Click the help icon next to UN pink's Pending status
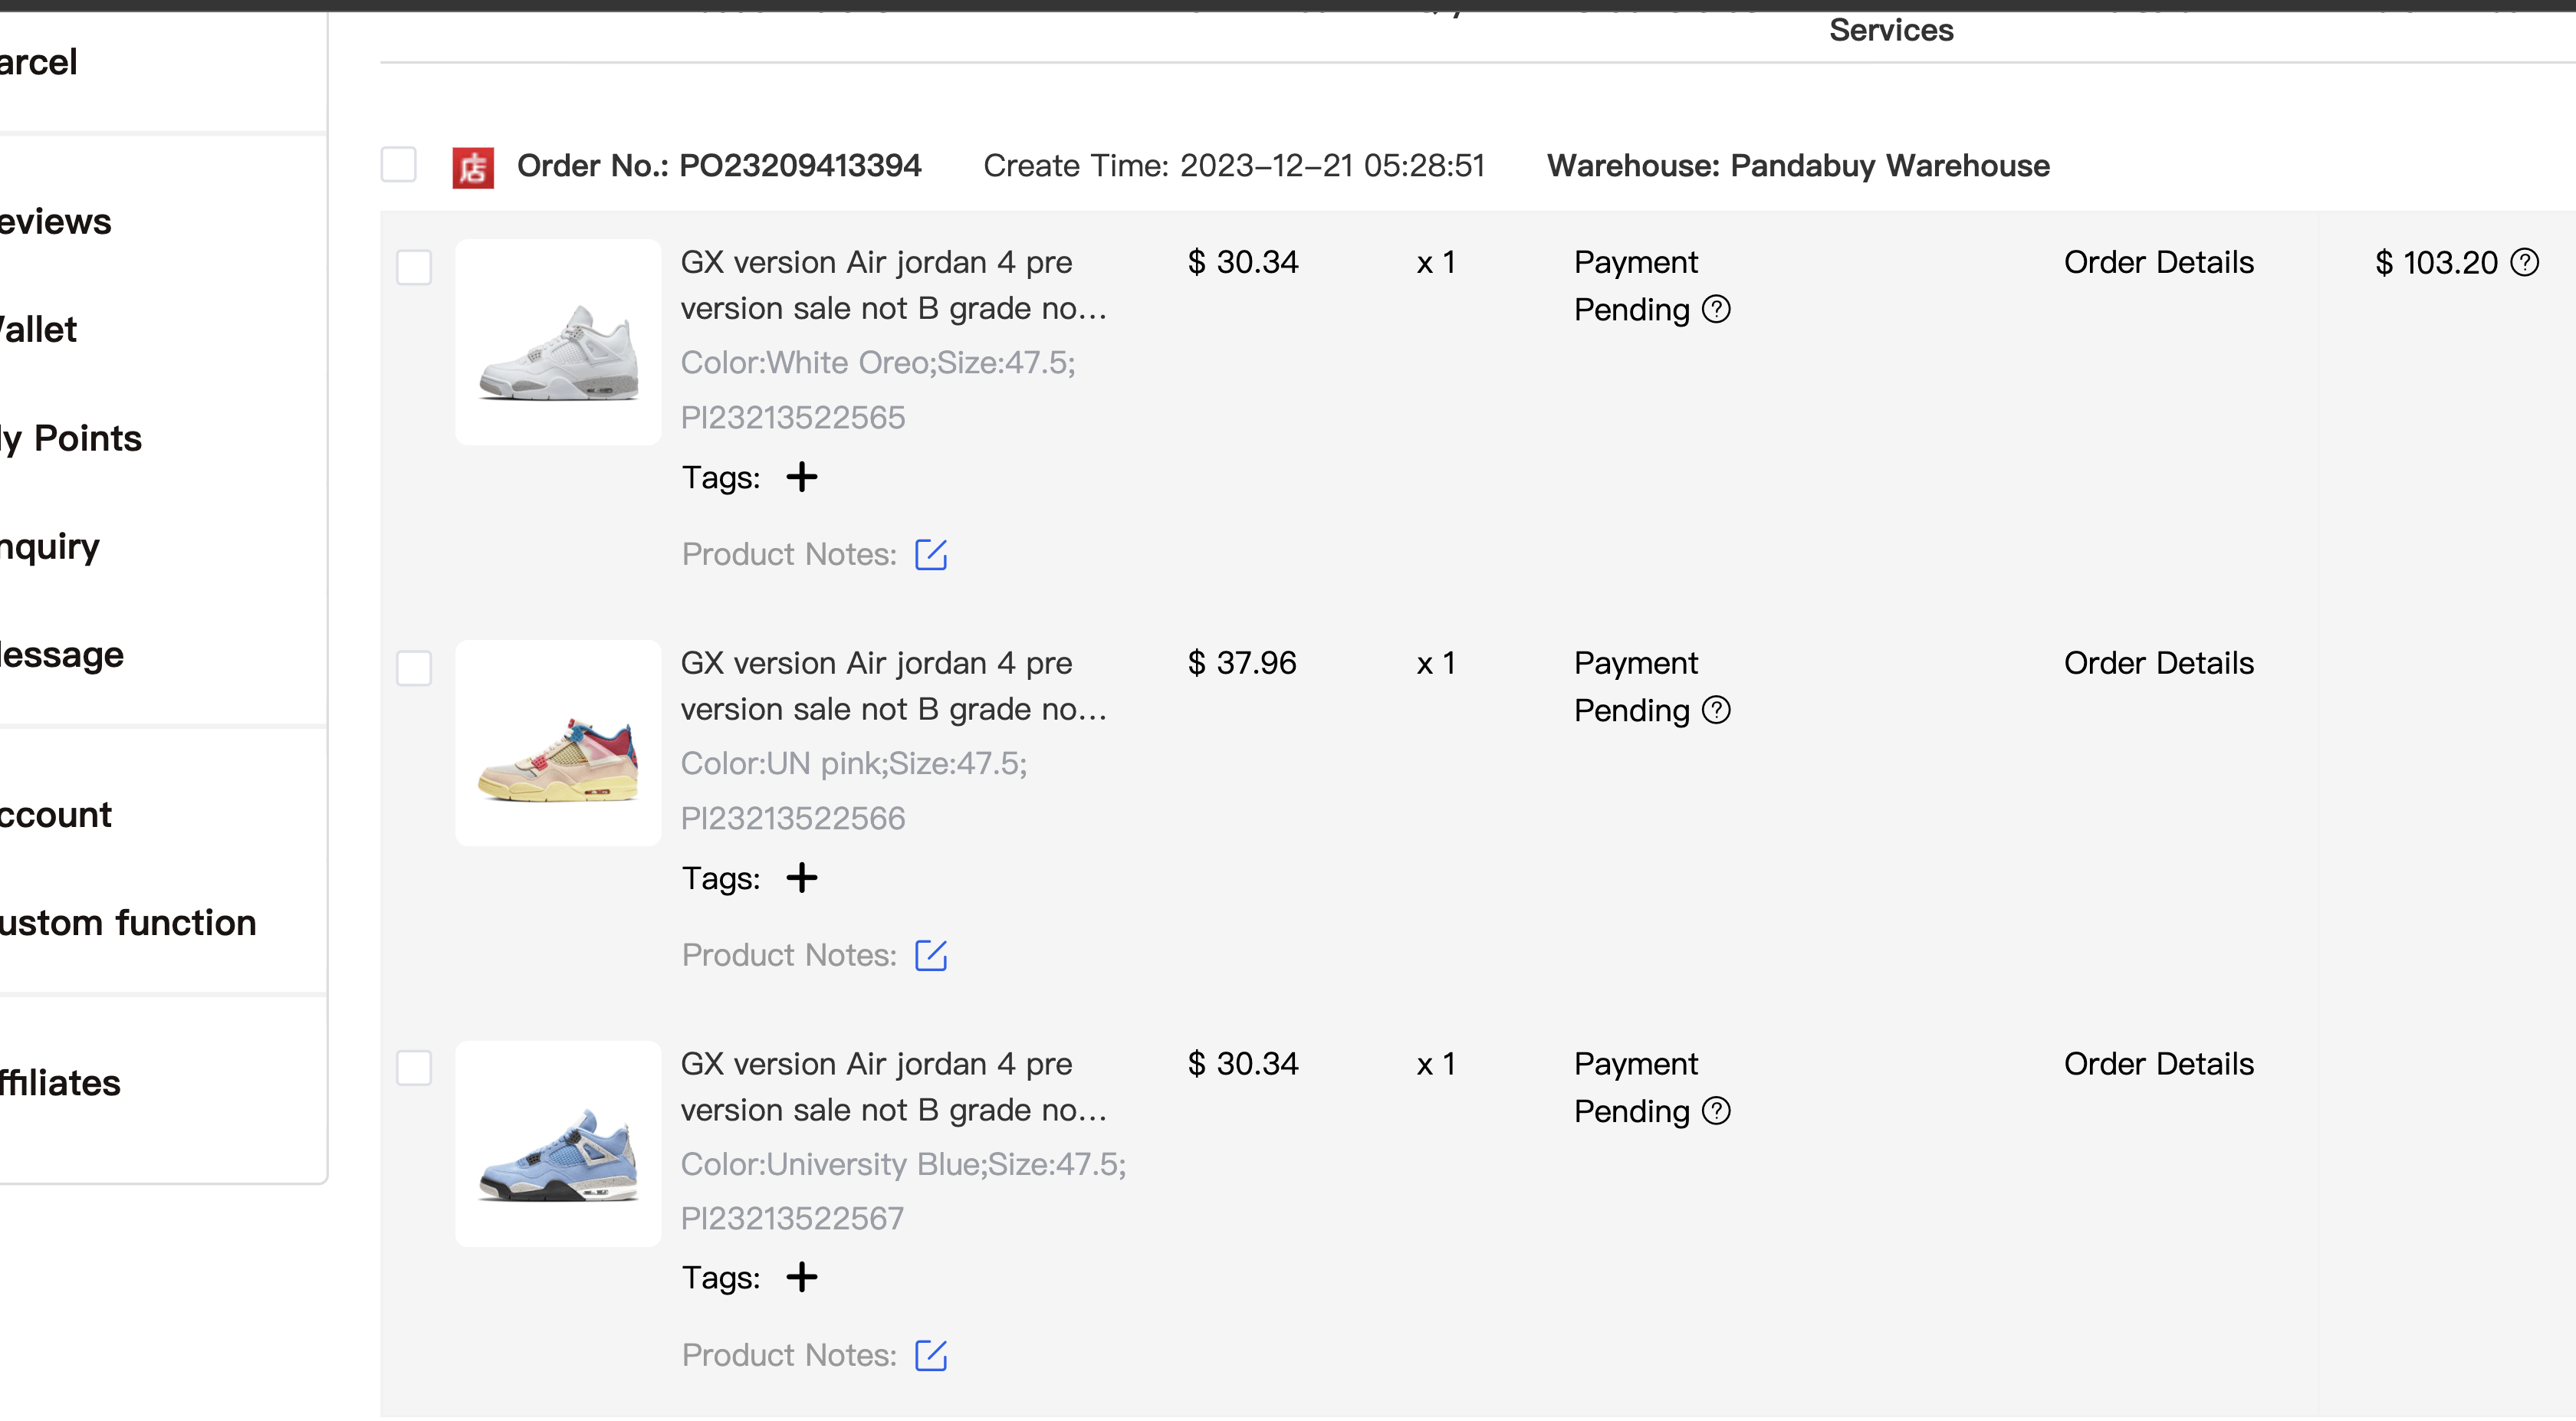This screenshot has width=2576, height=1421. (1717, 710)
